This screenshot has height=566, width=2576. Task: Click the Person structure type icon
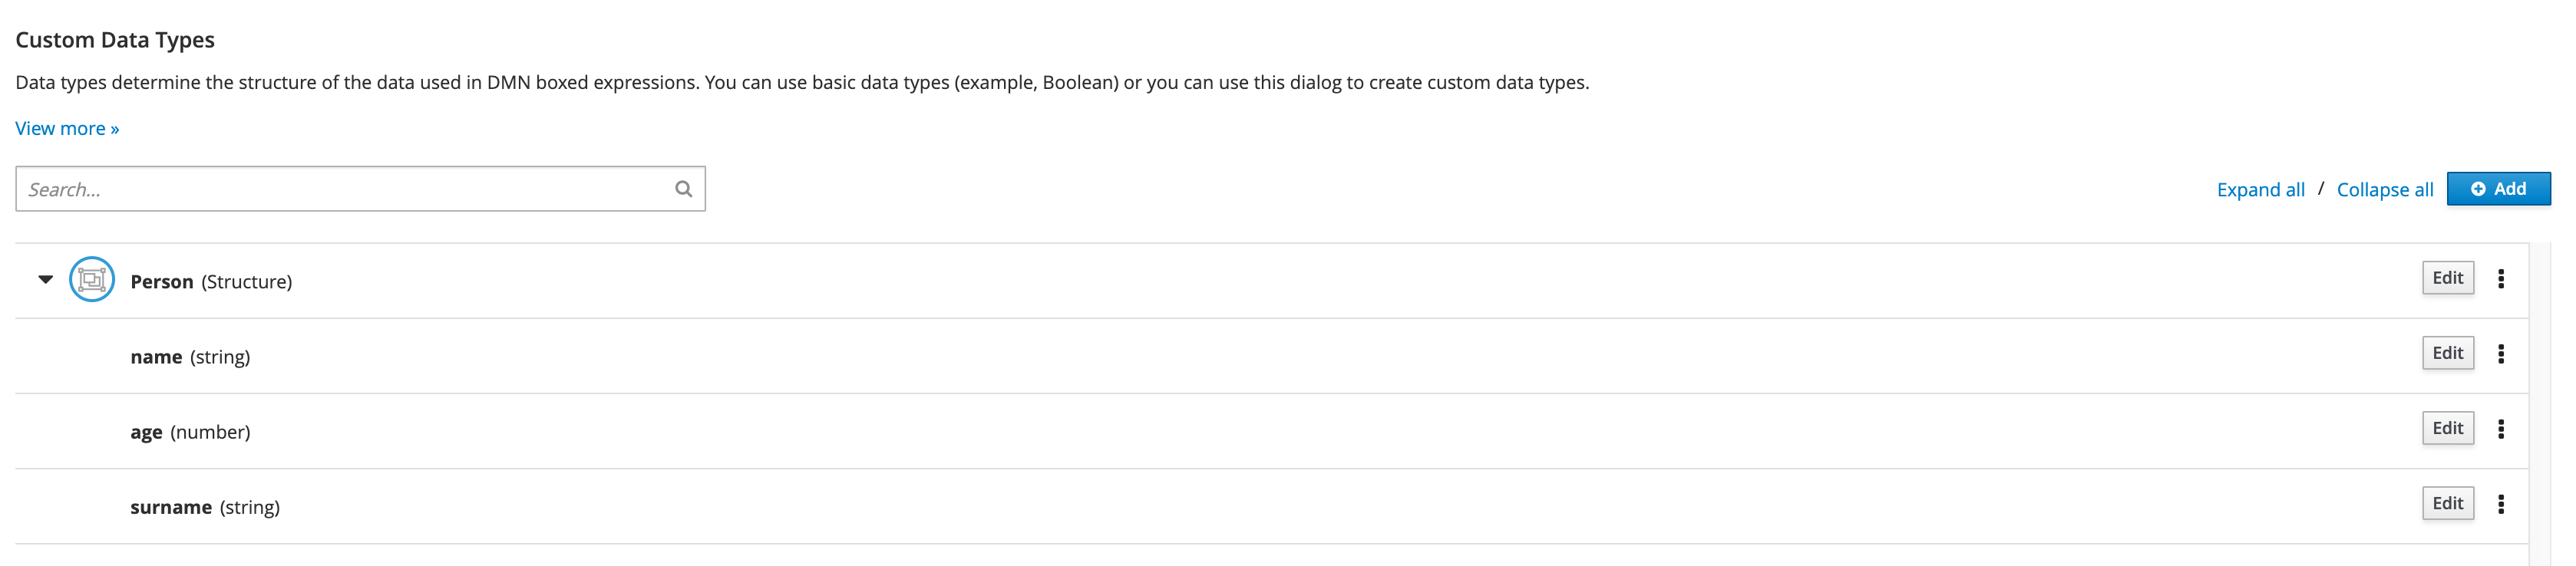point(92,280)
